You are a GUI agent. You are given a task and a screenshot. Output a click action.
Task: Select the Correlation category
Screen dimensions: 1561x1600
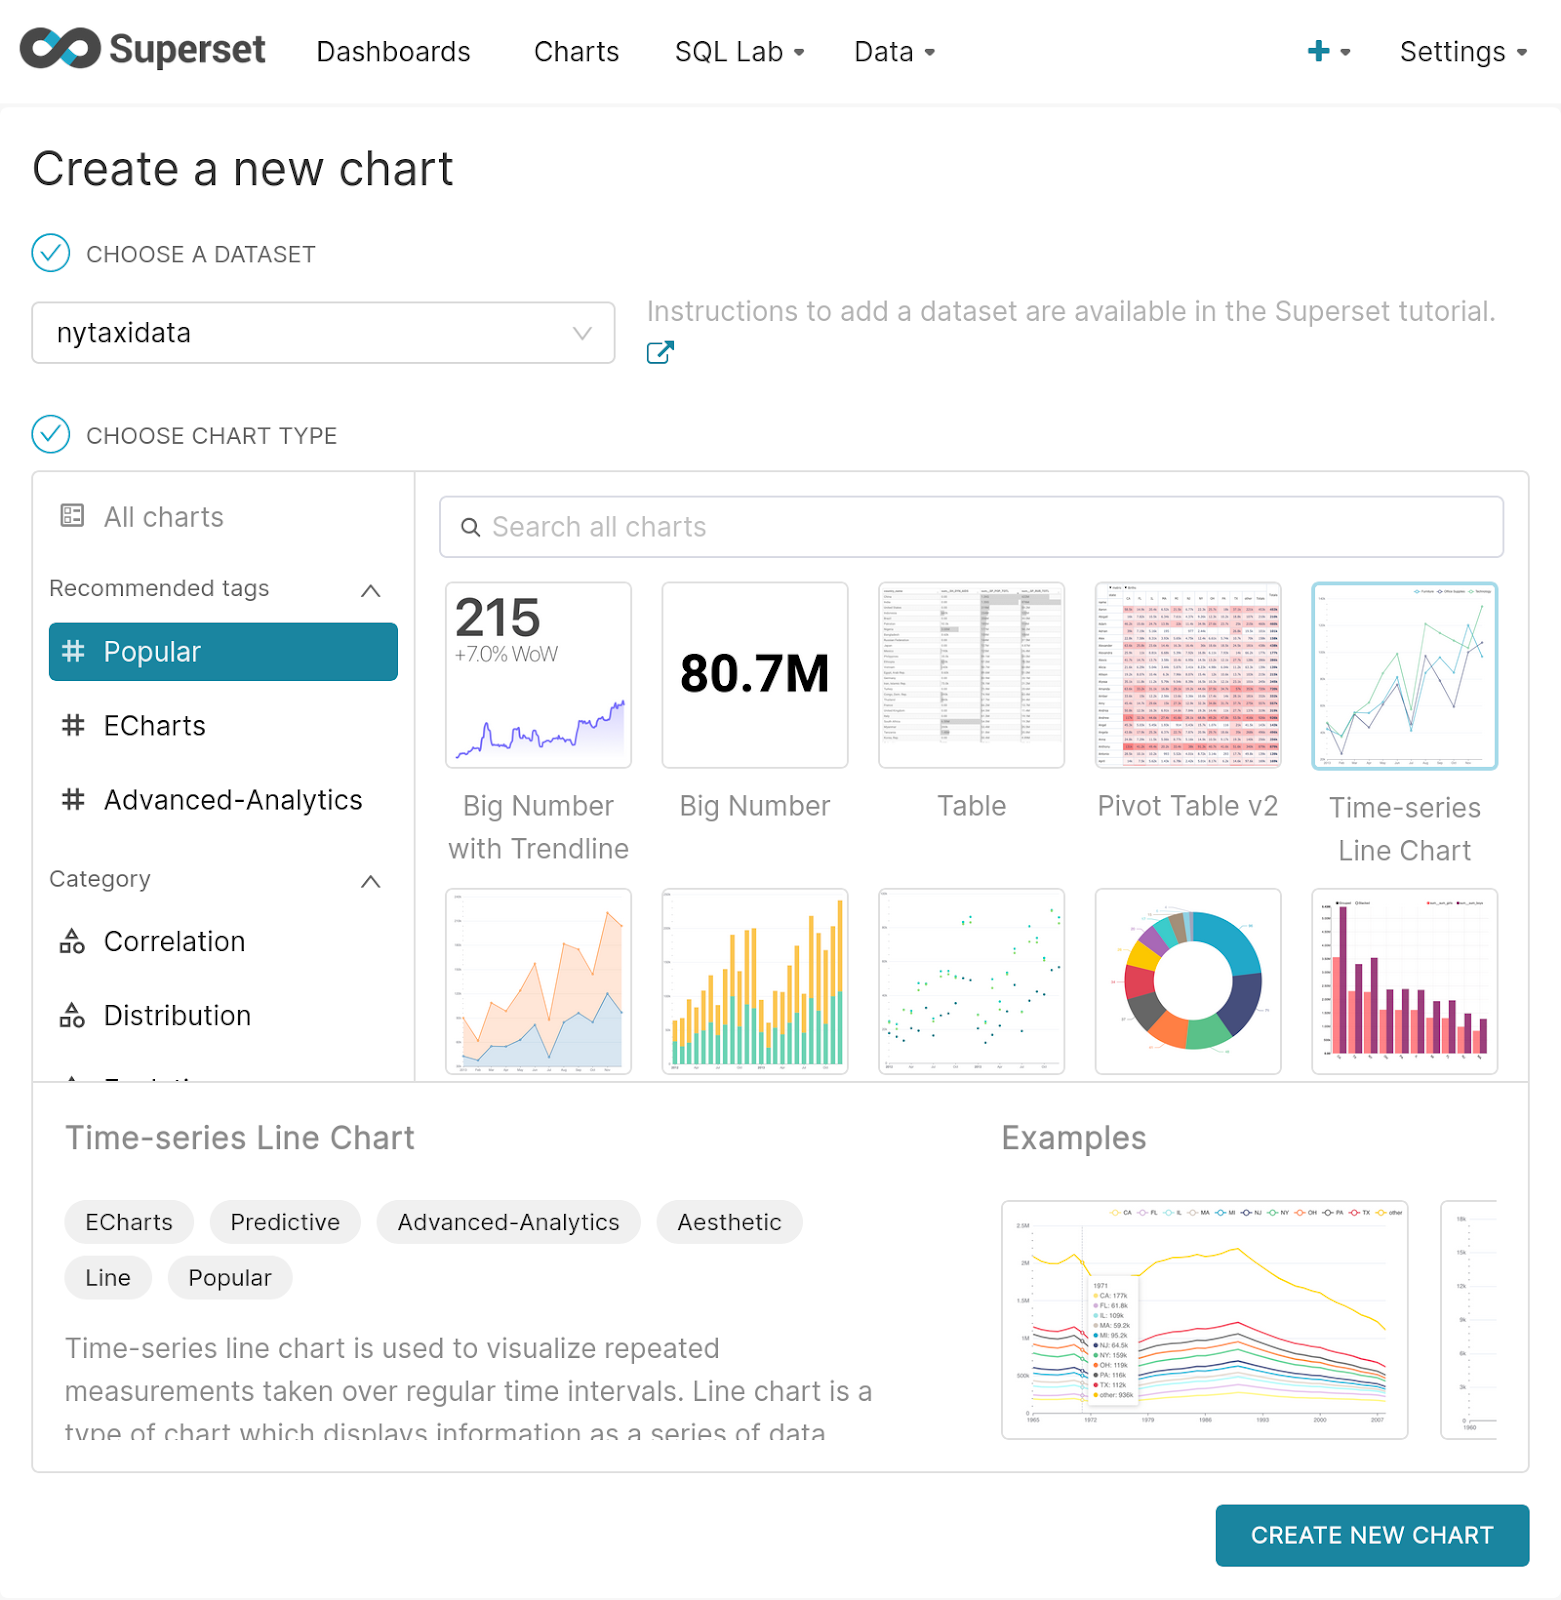[x=174, y=942]
